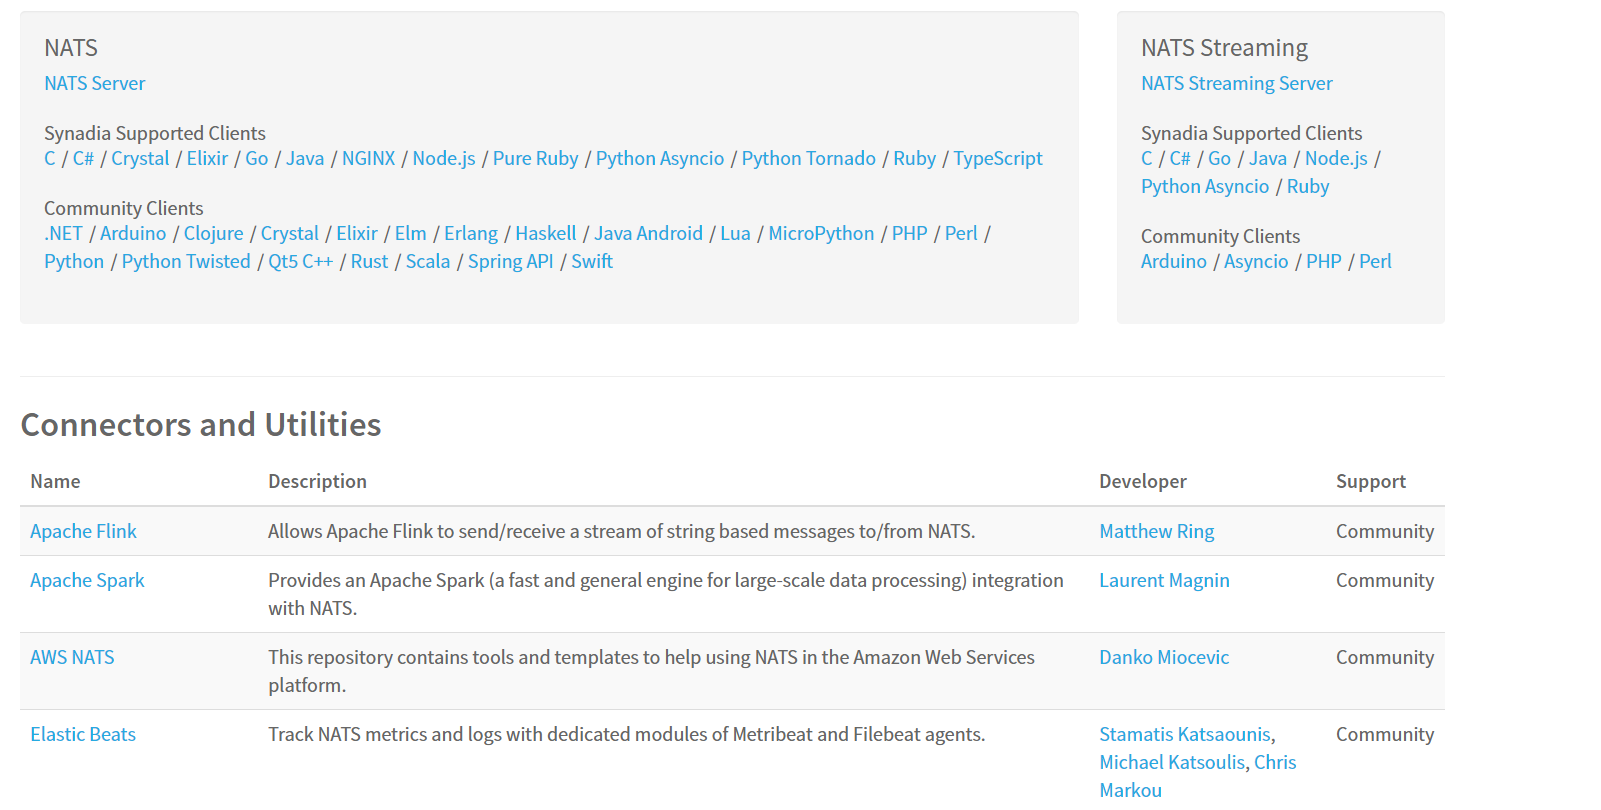
Task: Open the Apache Spark connector link
Action: [87, 581]
